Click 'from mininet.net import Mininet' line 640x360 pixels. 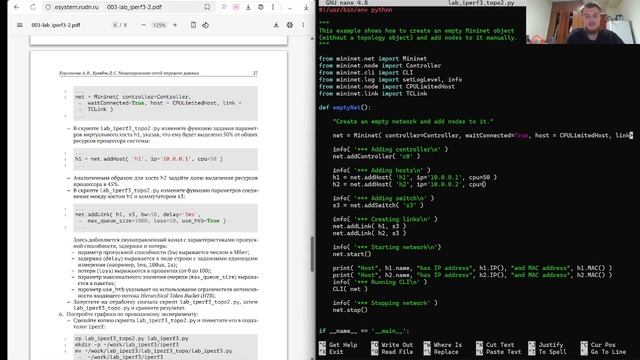[373, 58]
